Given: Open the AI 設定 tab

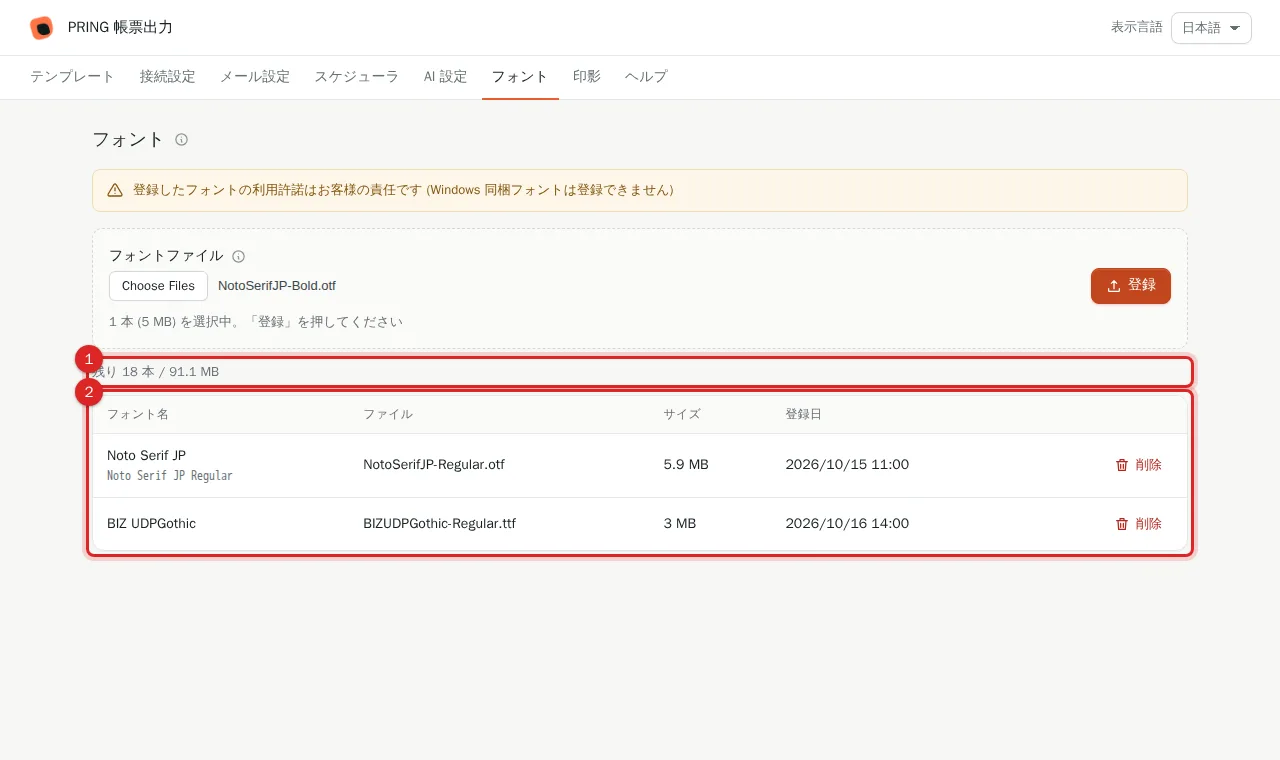Looking at the screenshot, I should [x=445, y=77].
